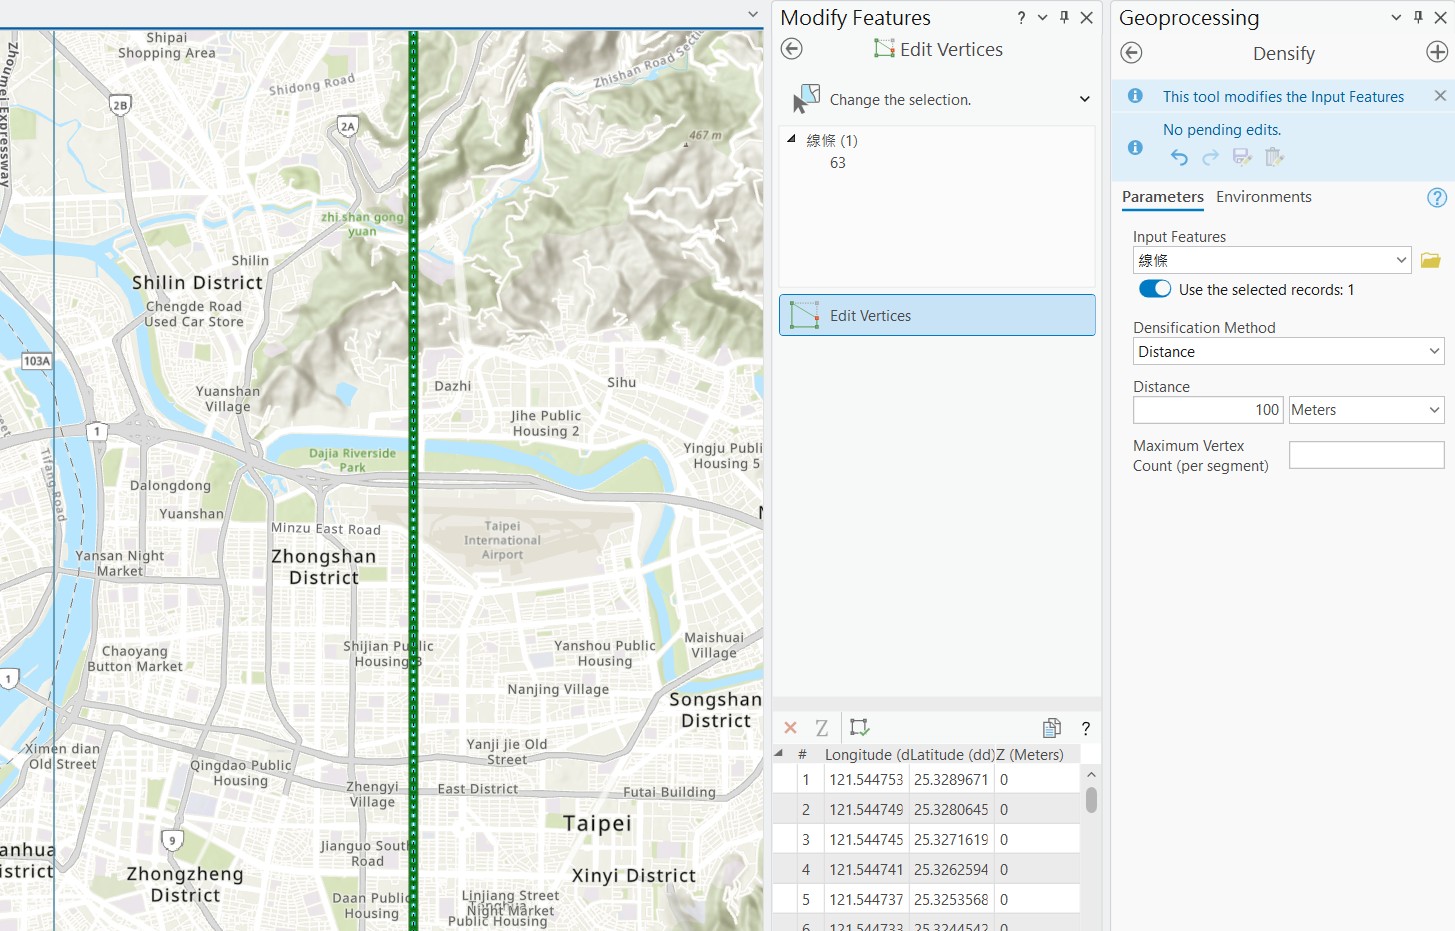
Task: Toggle the Z-aware vertex icon
Action: click(x=822, y=728)
